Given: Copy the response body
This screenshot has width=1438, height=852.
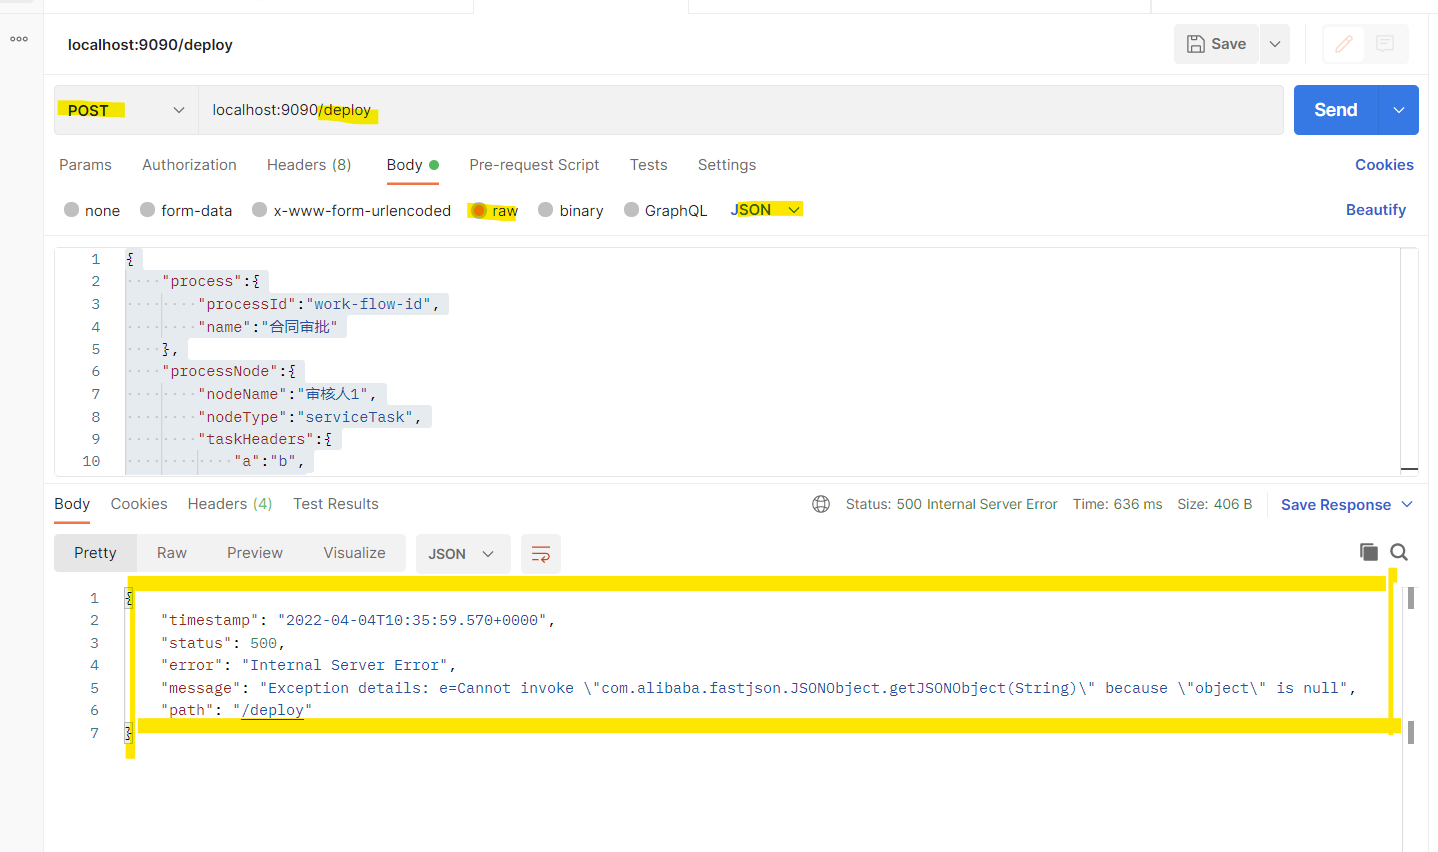Looking at the screenshot, I should pos(1368,551).
